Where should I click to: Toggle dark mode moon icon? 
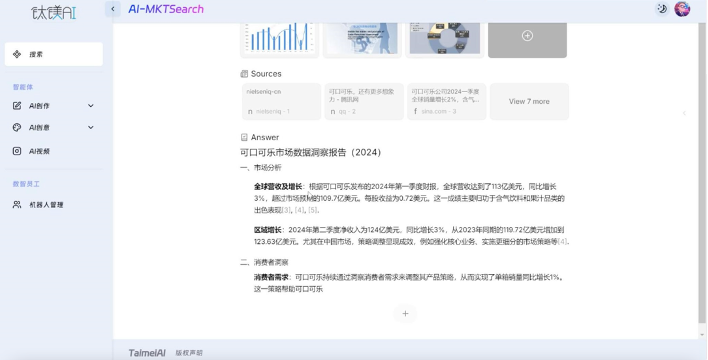(662, 9)
